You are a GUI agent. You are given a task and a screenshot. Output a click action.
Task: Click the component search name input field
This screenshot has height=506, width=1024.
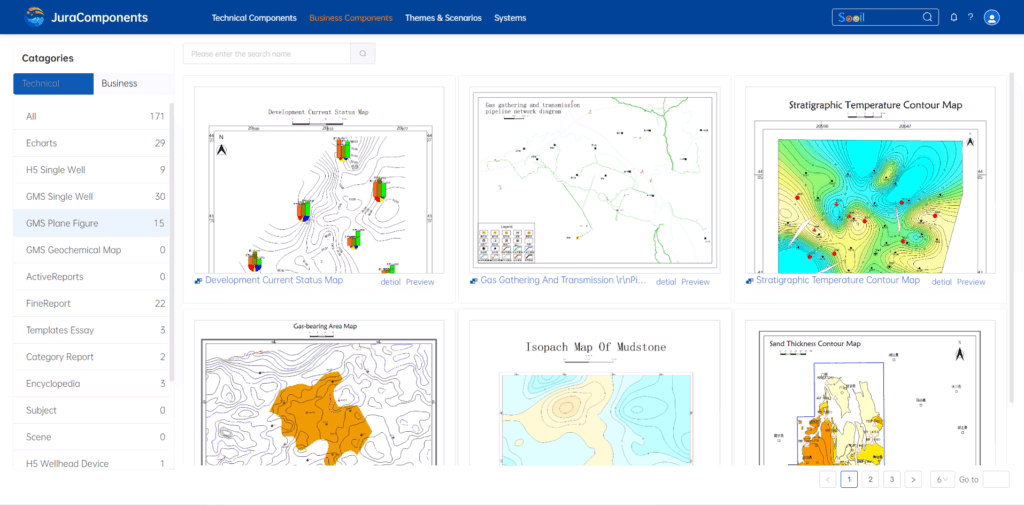267,54
